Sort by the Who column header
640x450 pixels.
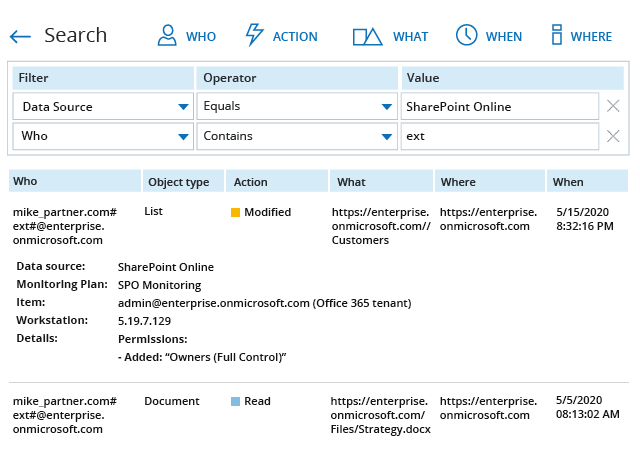(75, 181)
